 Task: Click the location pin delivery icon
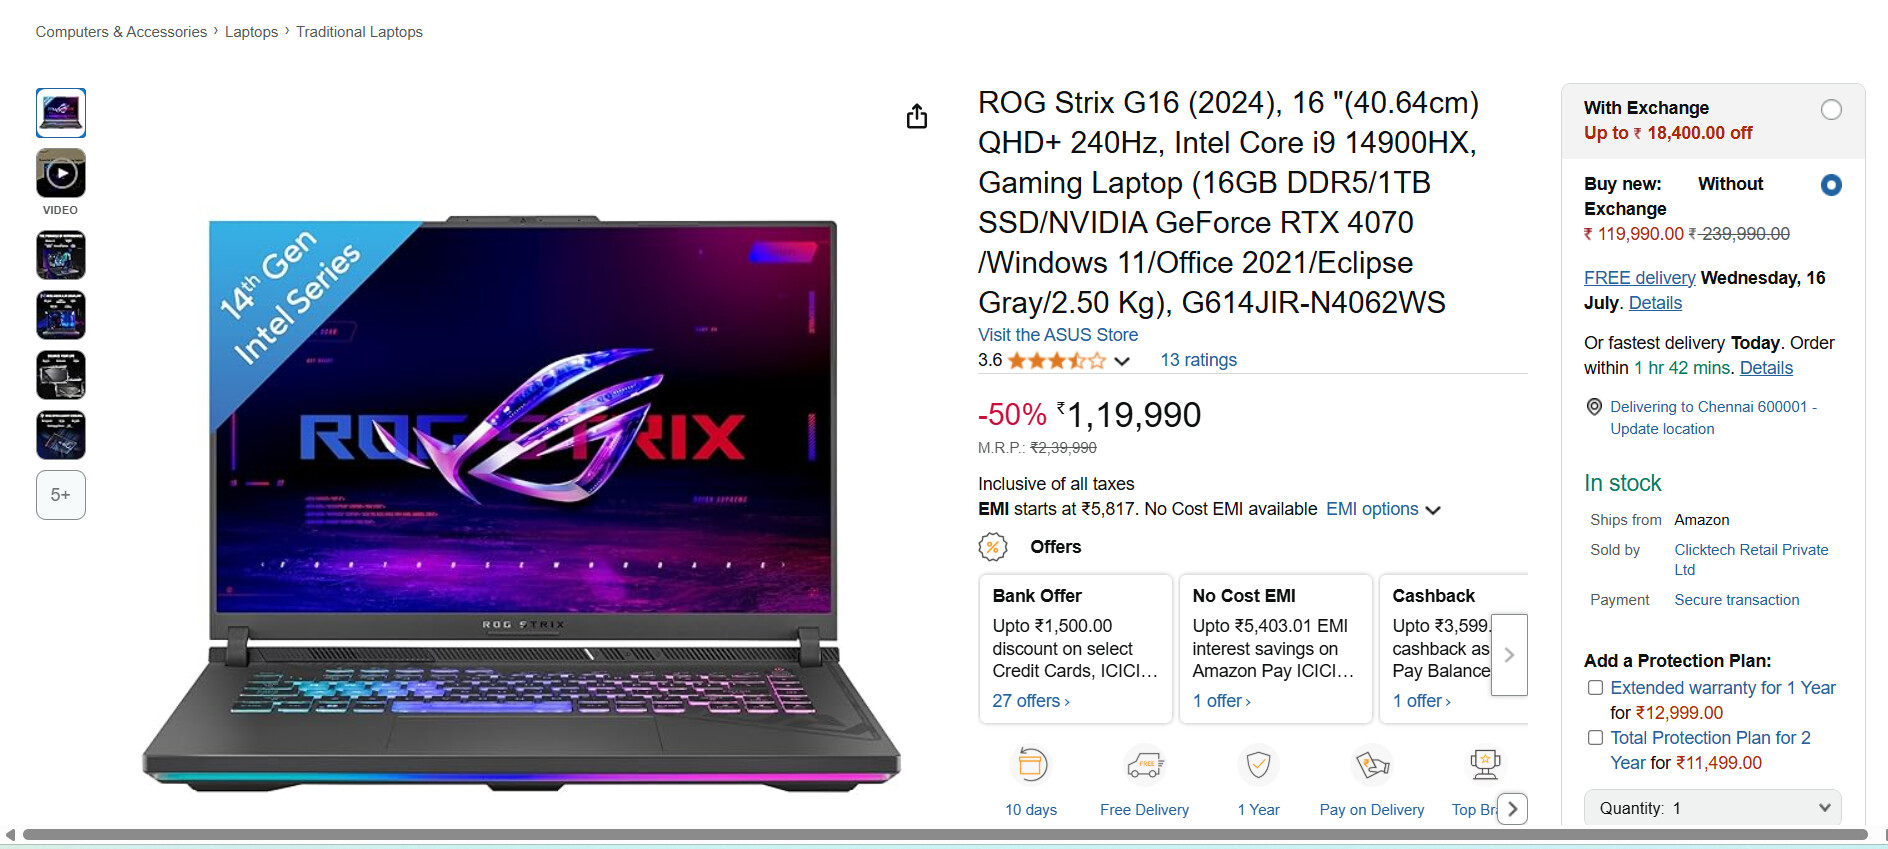point(1595,407)
